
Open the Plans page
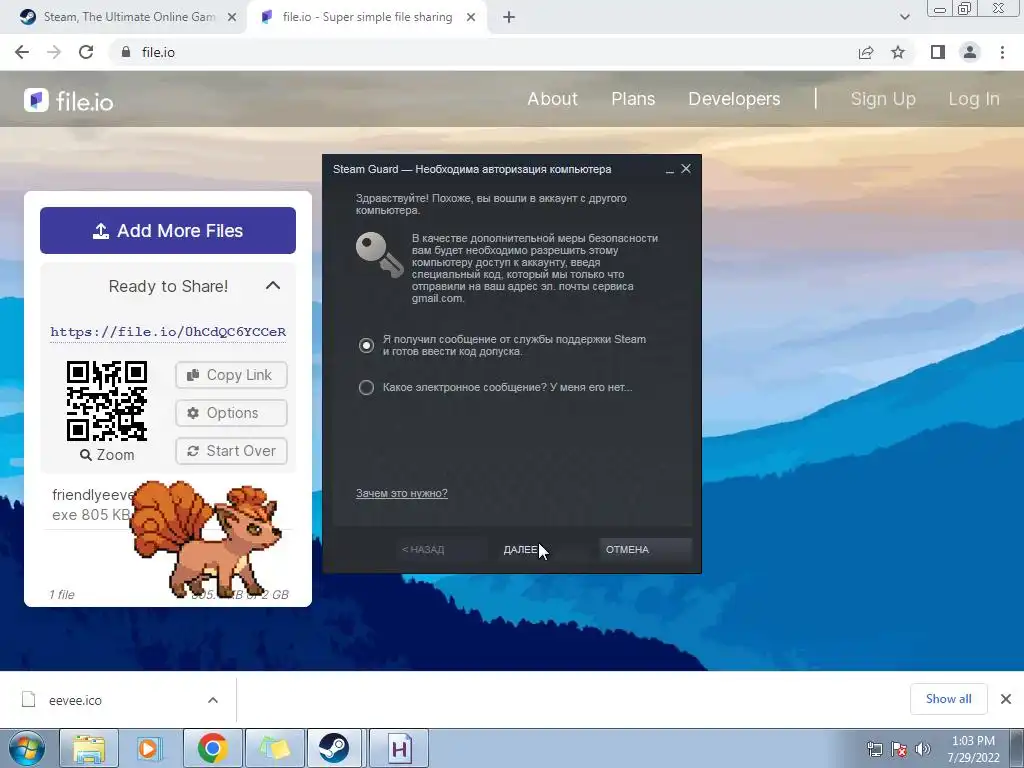[633, 99]
